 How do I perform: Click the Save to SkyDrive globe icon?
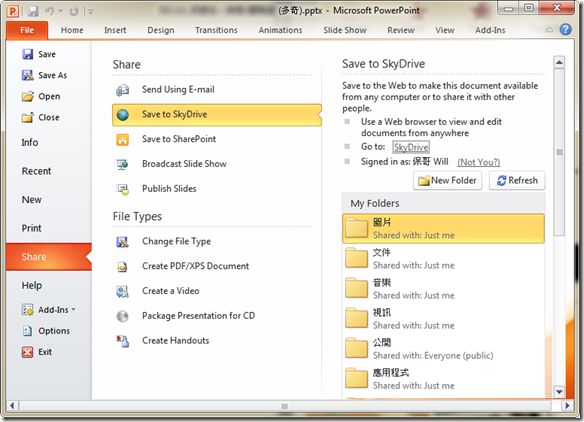[x=123, y=115]
